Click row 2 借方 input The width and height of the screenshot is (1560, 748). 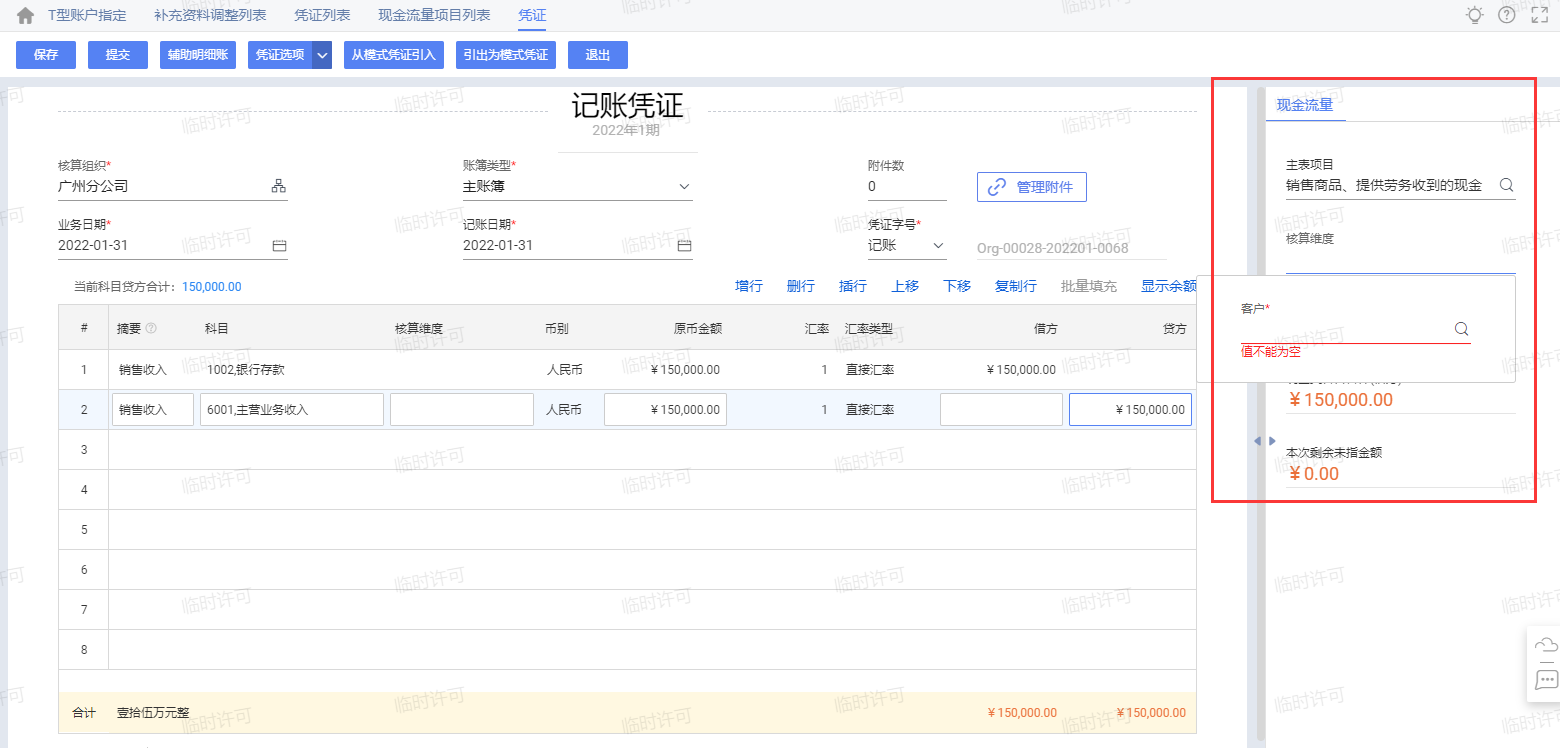pyautogui.click(x=1001, y=410)
